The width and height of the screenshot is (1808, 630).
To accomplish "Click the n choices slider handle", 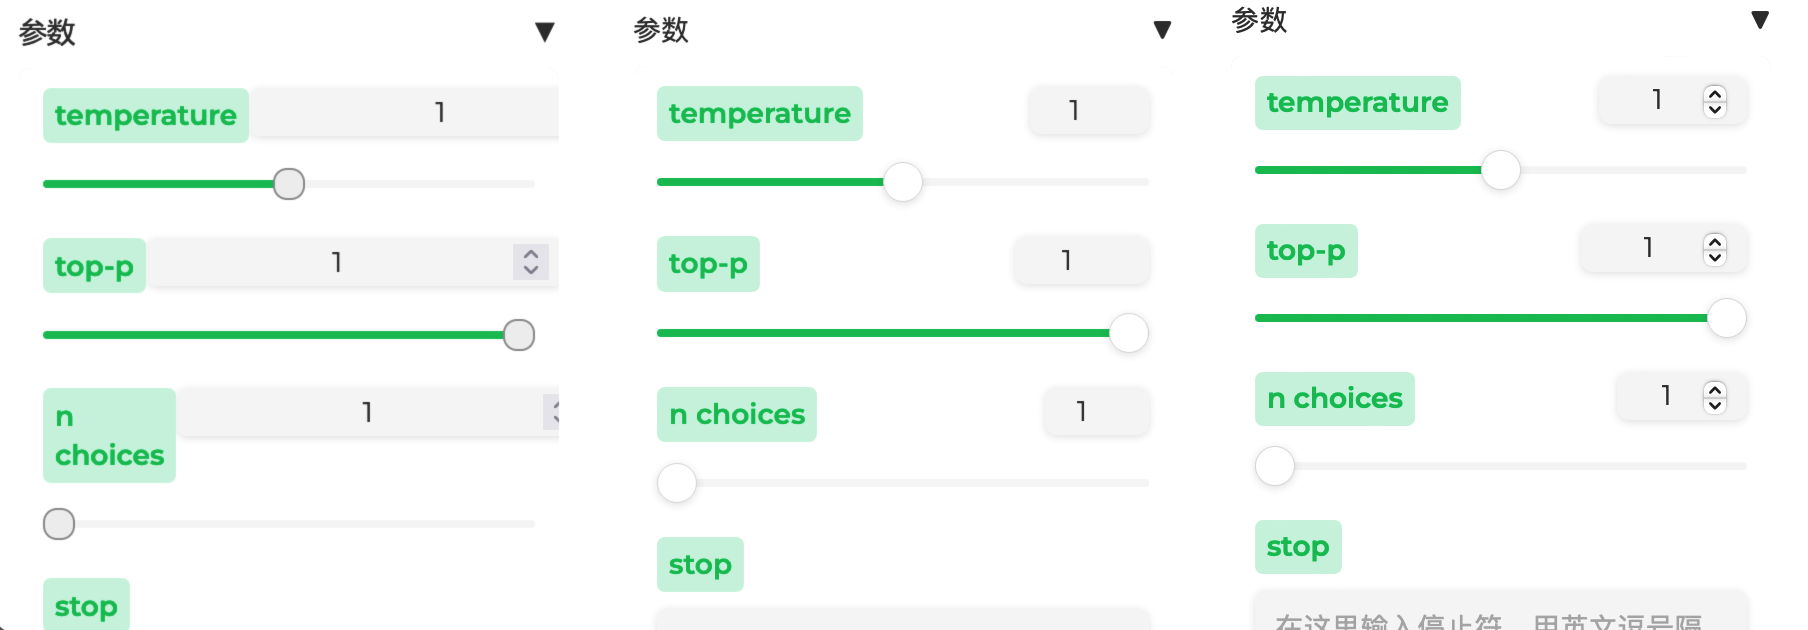I will [58, 522].
